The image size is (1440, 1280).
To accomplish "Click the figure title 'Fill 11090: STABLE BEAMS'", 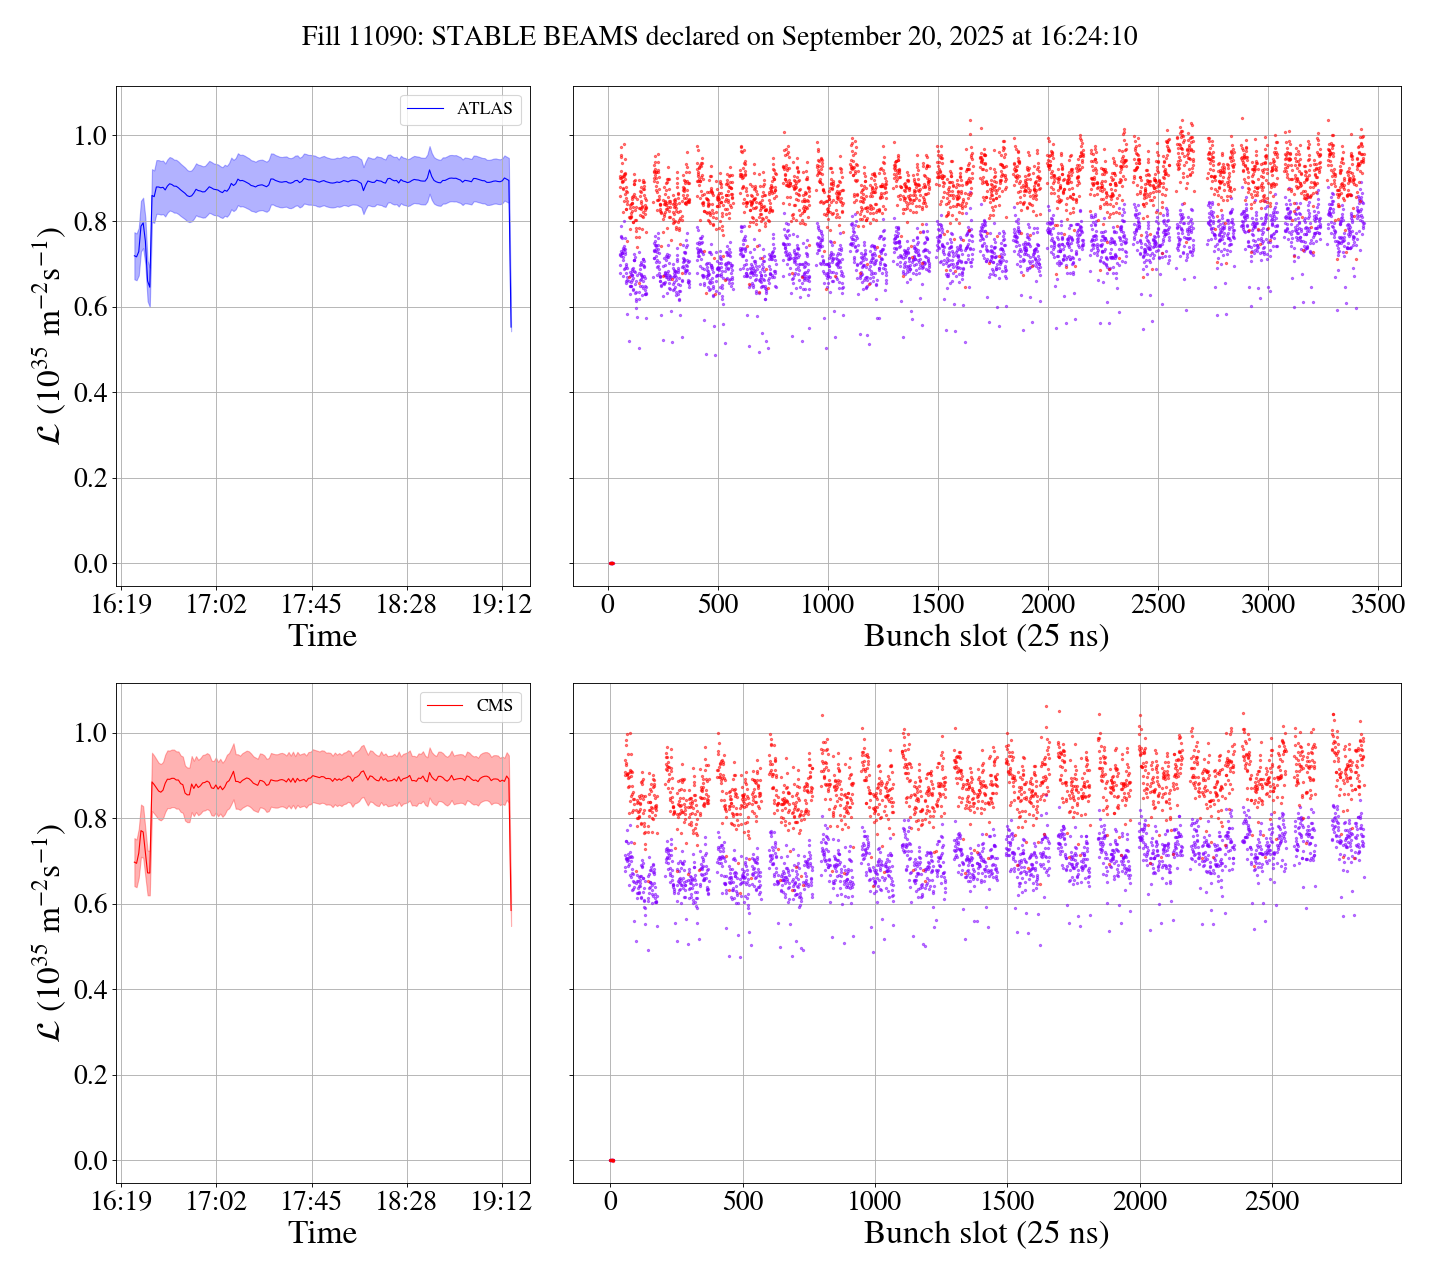I will tap(719, 37).
